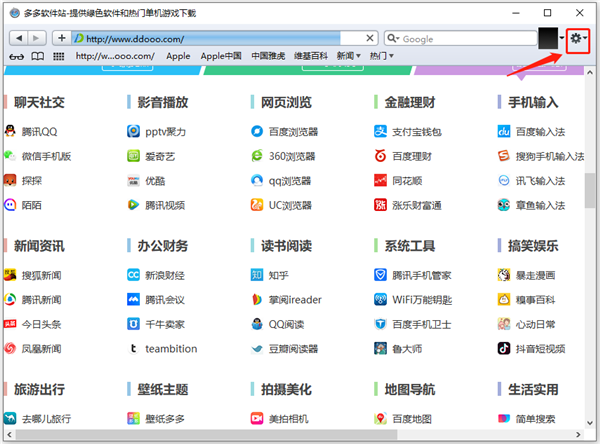Screen dimensions: 600x444
Task: Open the gear settings menu
Action: (x=578, y=39)
